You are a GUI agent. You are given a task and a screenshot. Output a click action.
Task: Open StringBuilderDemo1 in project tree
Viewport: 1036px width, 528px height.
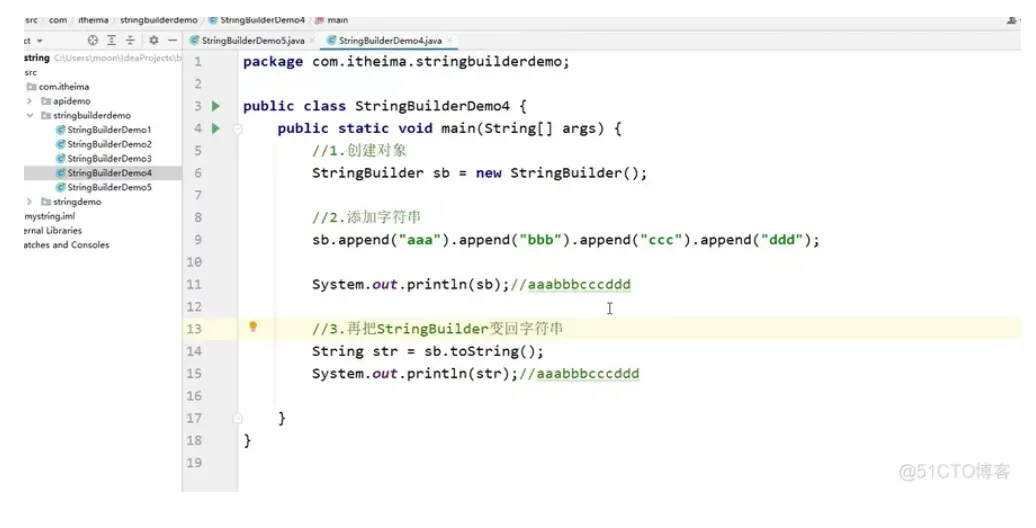pos(109,130)
